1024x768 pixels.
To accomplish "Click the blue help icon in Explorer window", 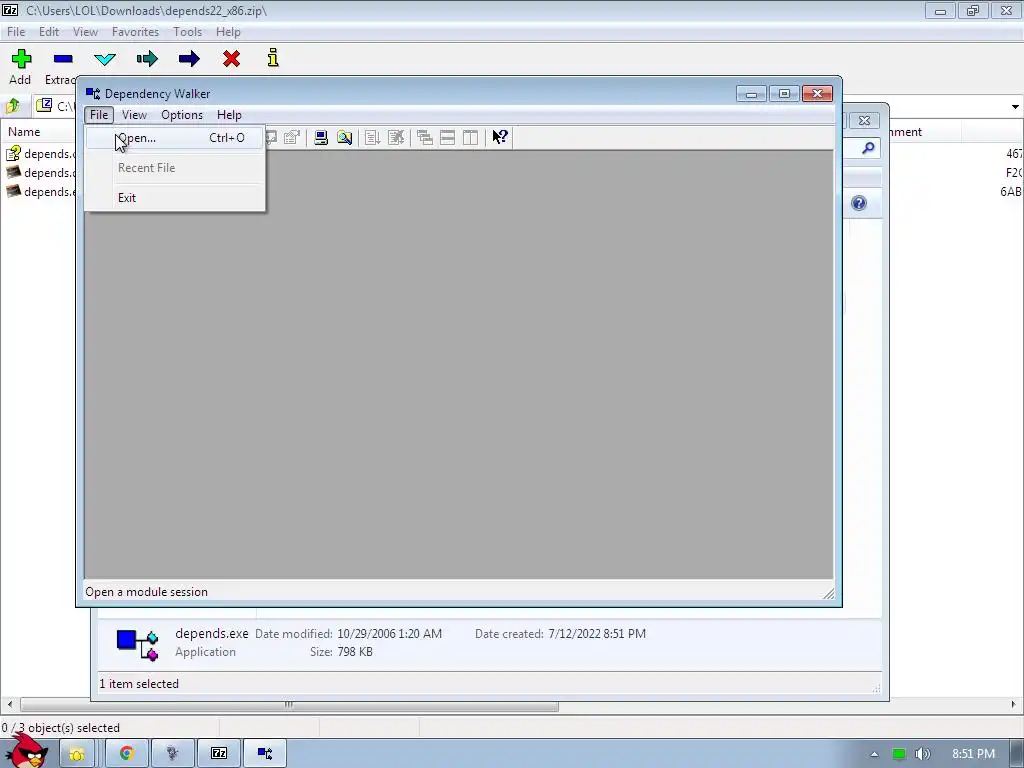I will 859,203.
